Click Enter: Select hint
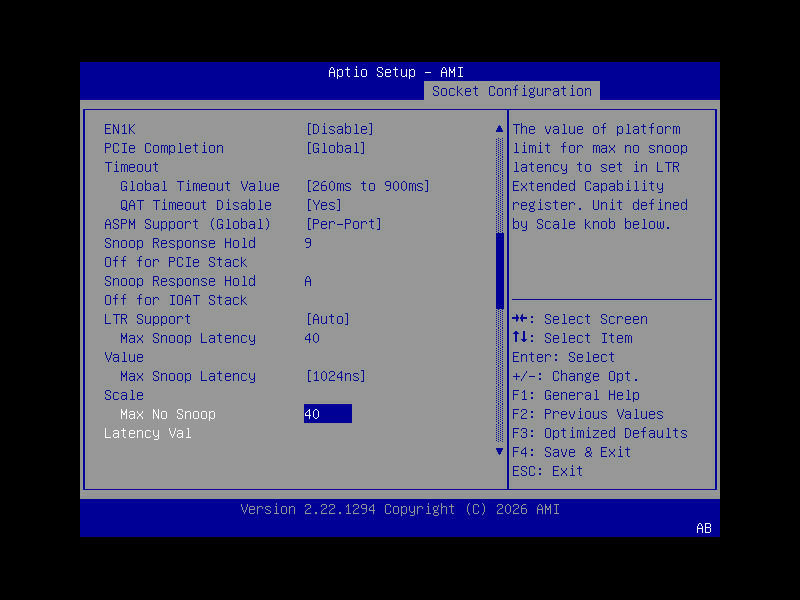 [x=564, y=357]
